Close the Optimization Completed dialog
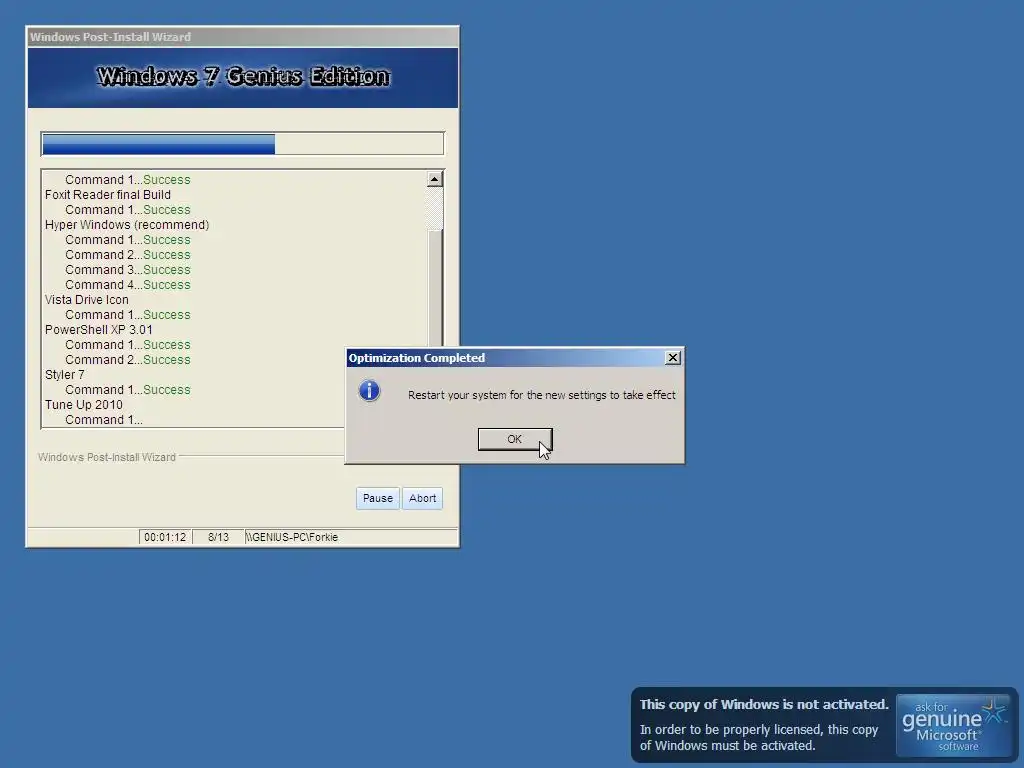 click(x=673, y=358)
